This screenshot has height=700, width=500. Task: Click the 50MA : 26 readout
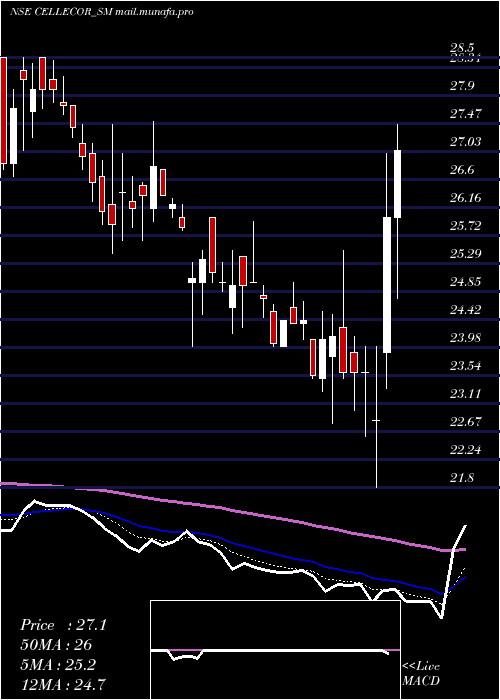click(x=56, y=645)
